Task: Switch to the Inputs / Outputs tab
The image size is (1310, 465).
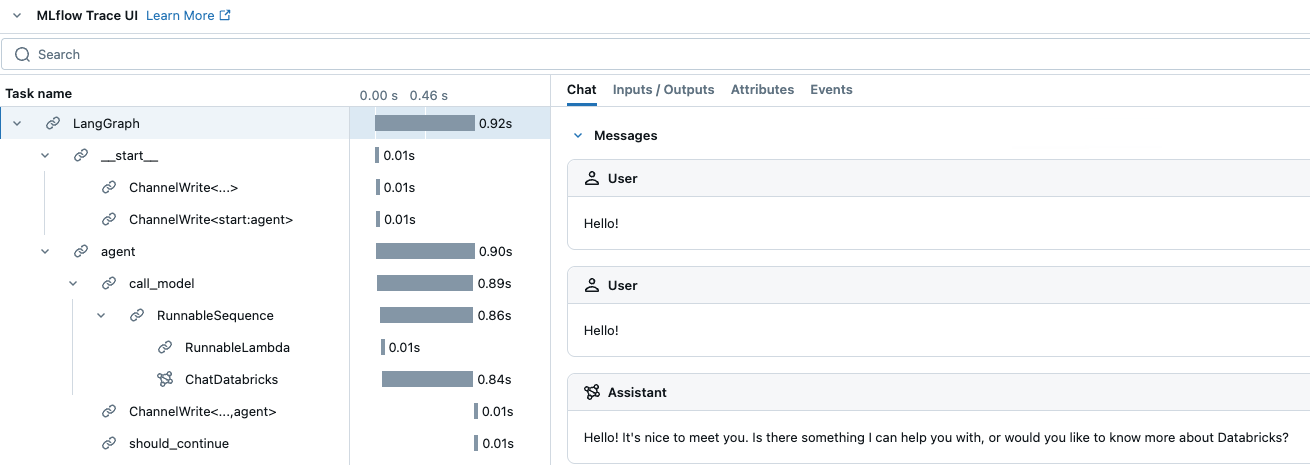Action: tap(663, 90)
